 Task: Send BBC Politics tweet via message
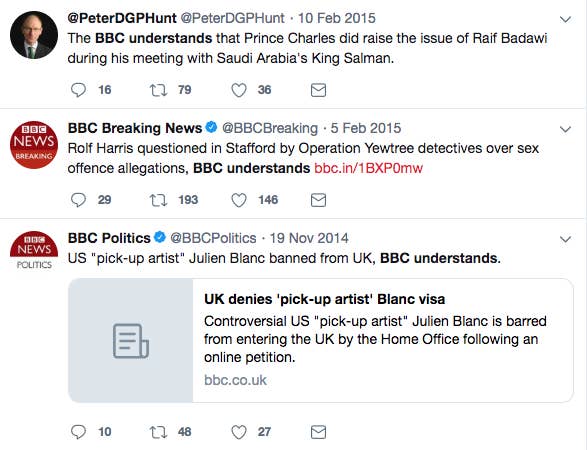click(318, 432)
